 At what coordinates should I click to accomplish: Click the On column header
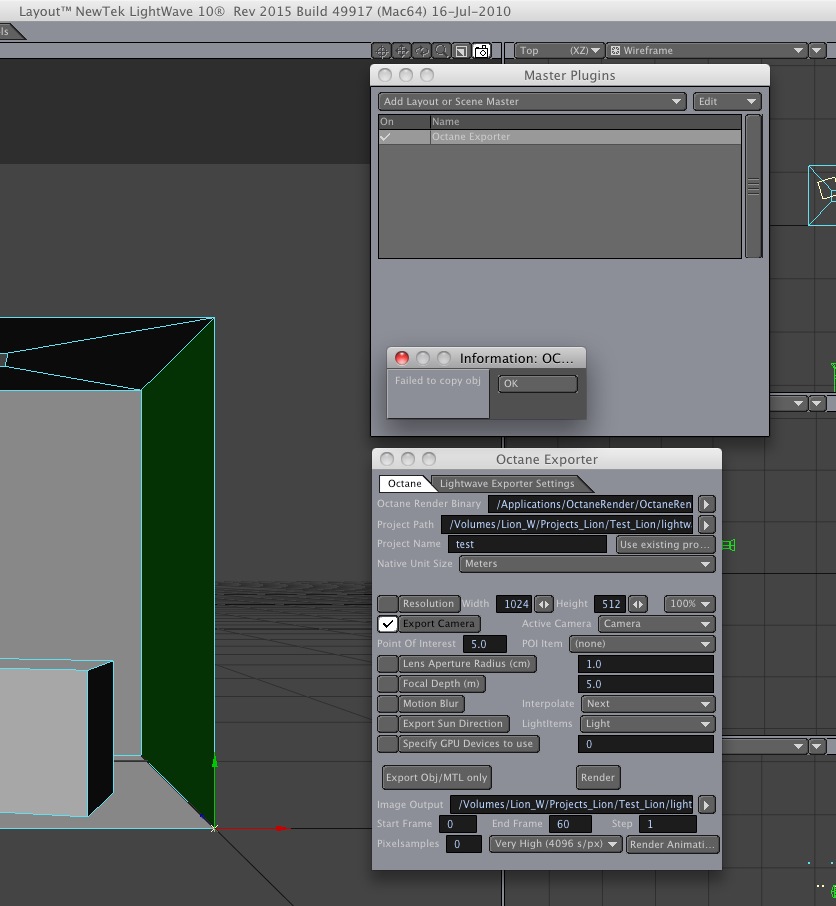404,122
